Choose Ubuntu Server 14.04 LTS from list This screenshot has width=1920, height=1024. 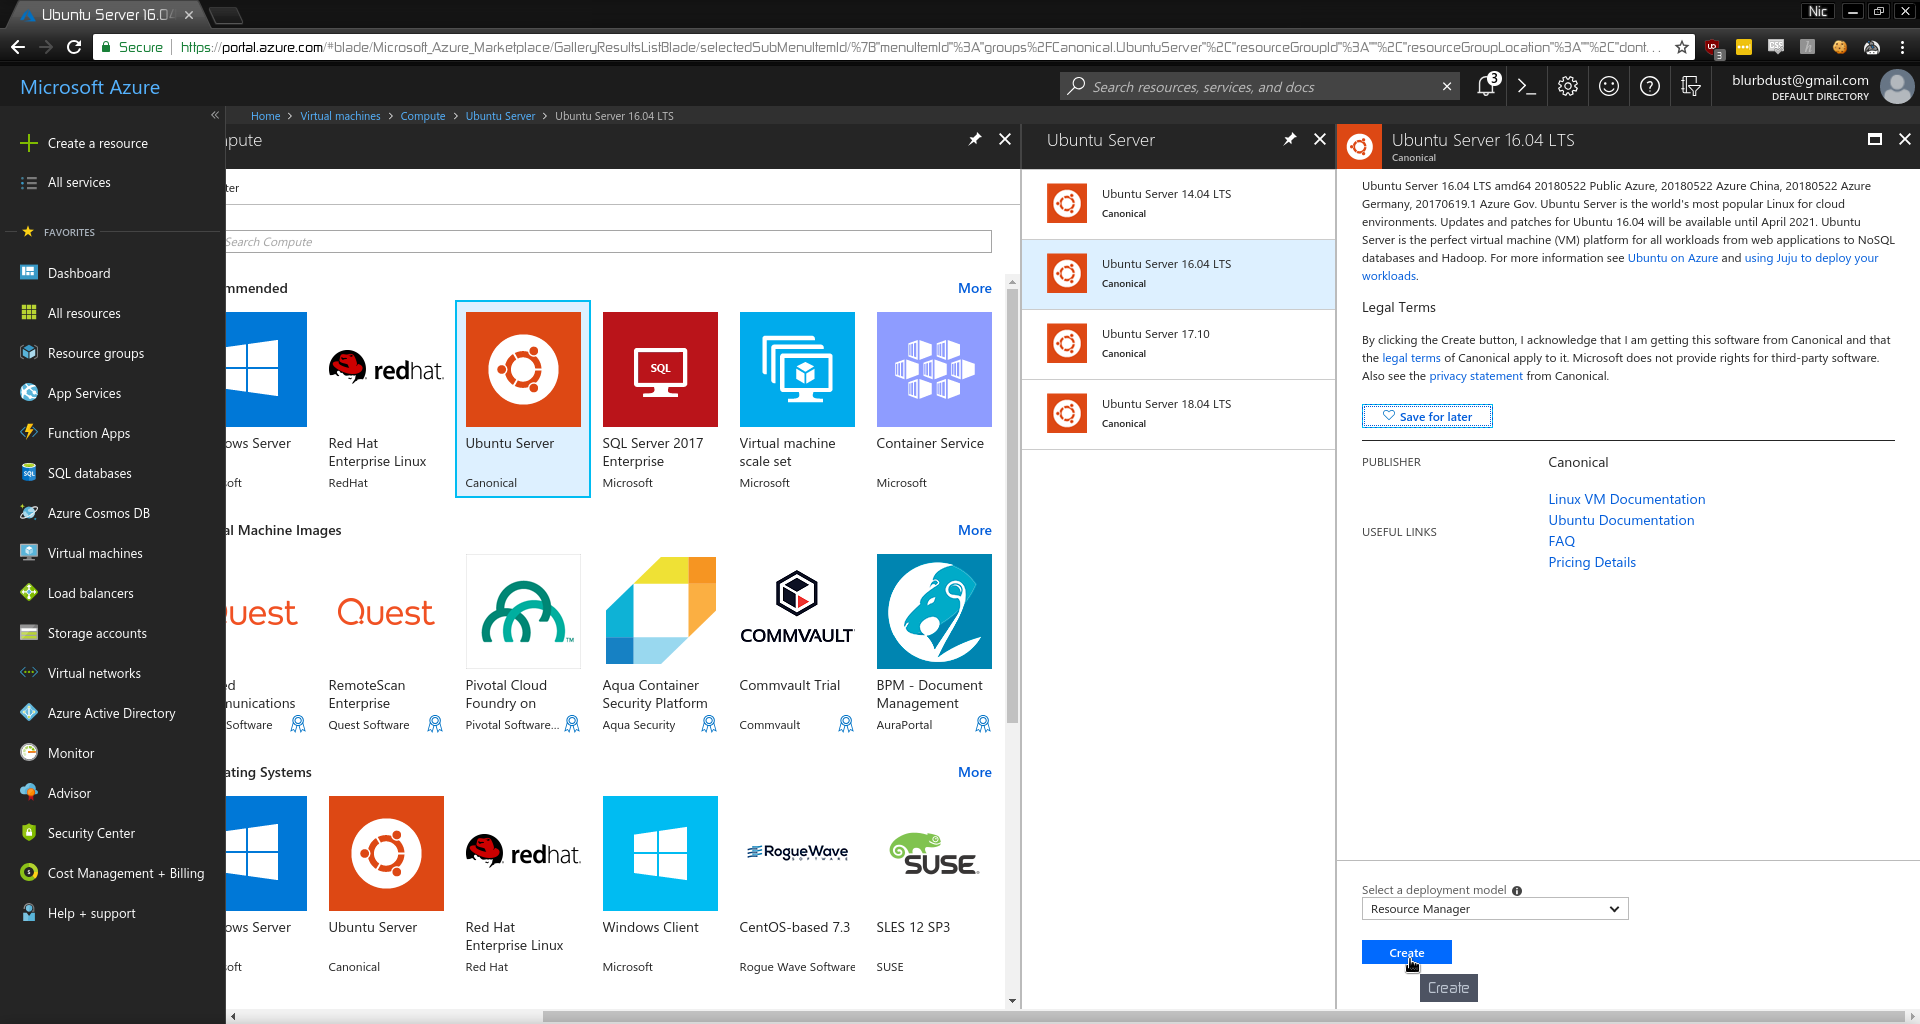click(1178, 204)
